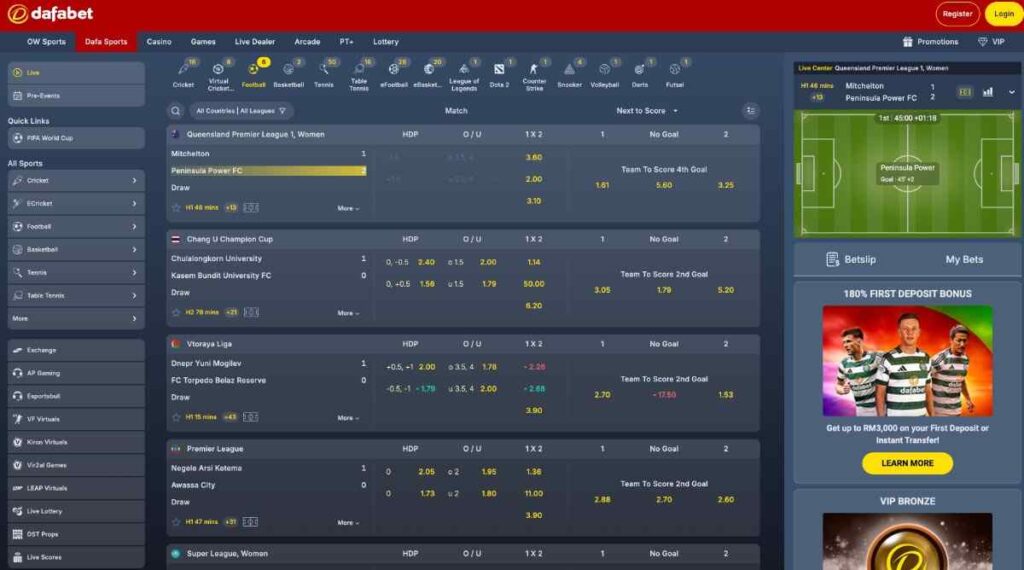
Task: Open the My Bets tab
Action: 964,260
